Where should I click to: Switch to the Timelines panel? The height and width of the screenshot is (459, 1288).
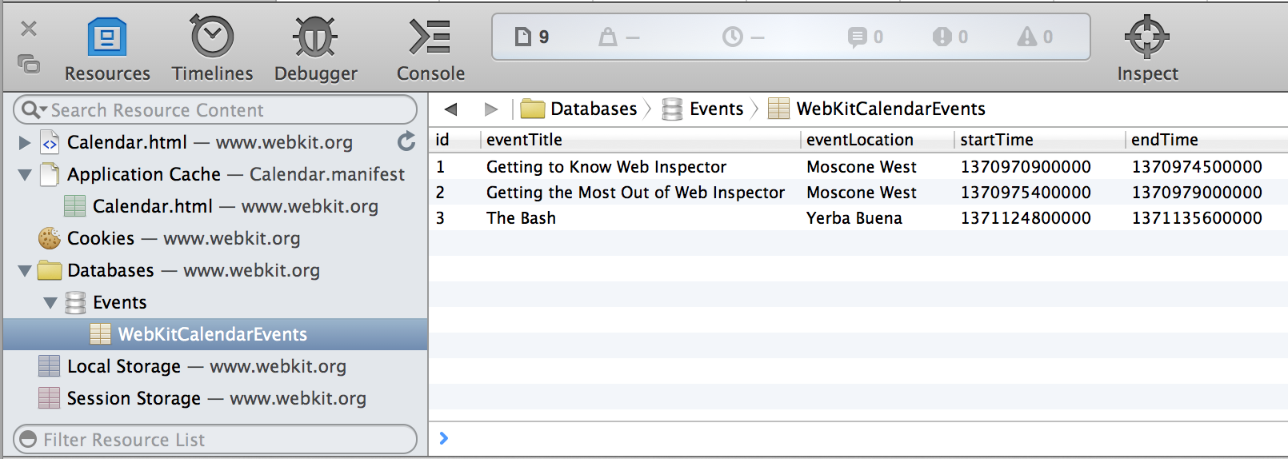click(x=212, y=49)
